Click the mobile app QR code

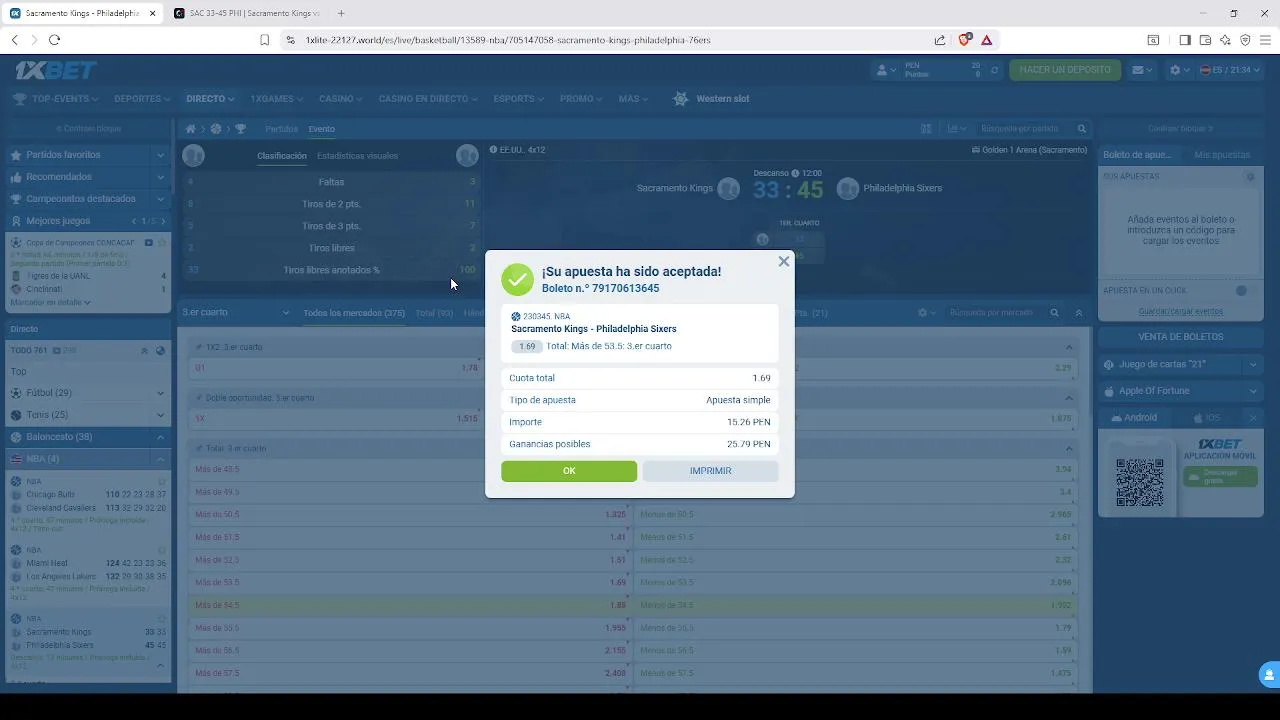1139,482
